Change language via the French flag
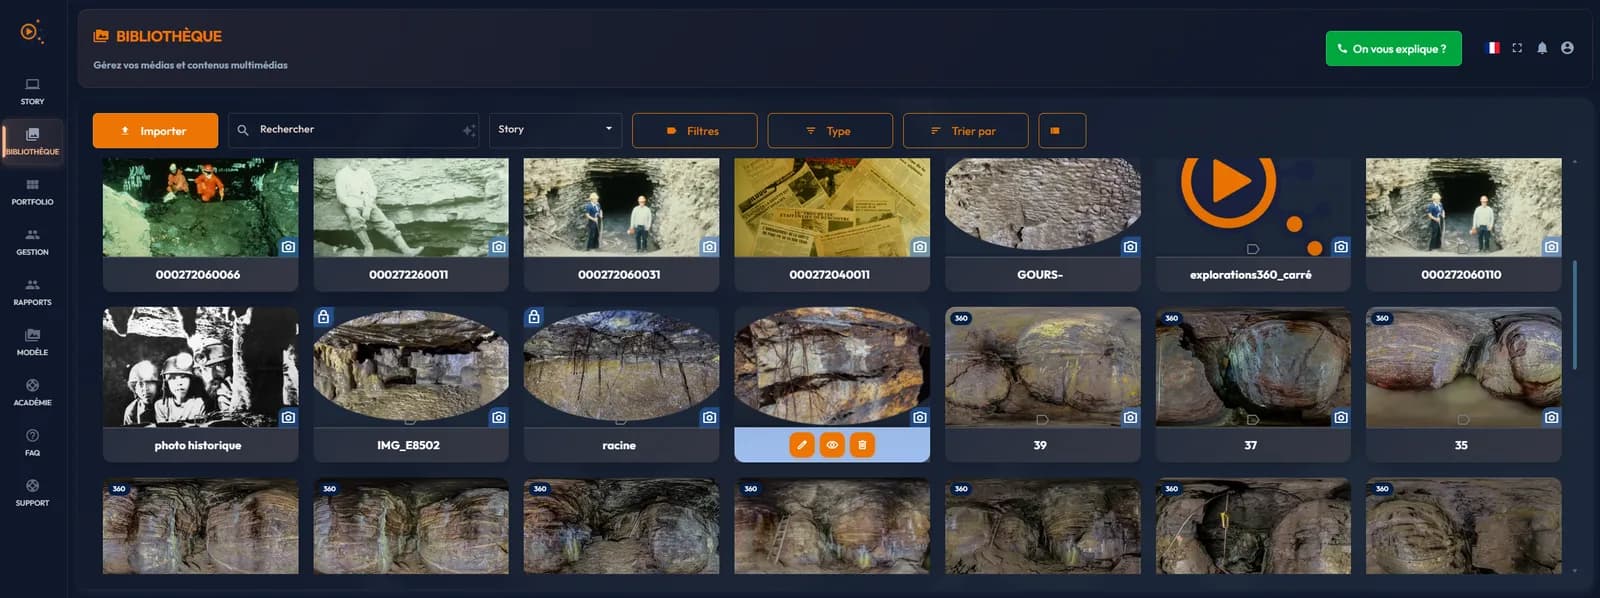The width and height of the screenshot is (1600, 598). 1493,48
